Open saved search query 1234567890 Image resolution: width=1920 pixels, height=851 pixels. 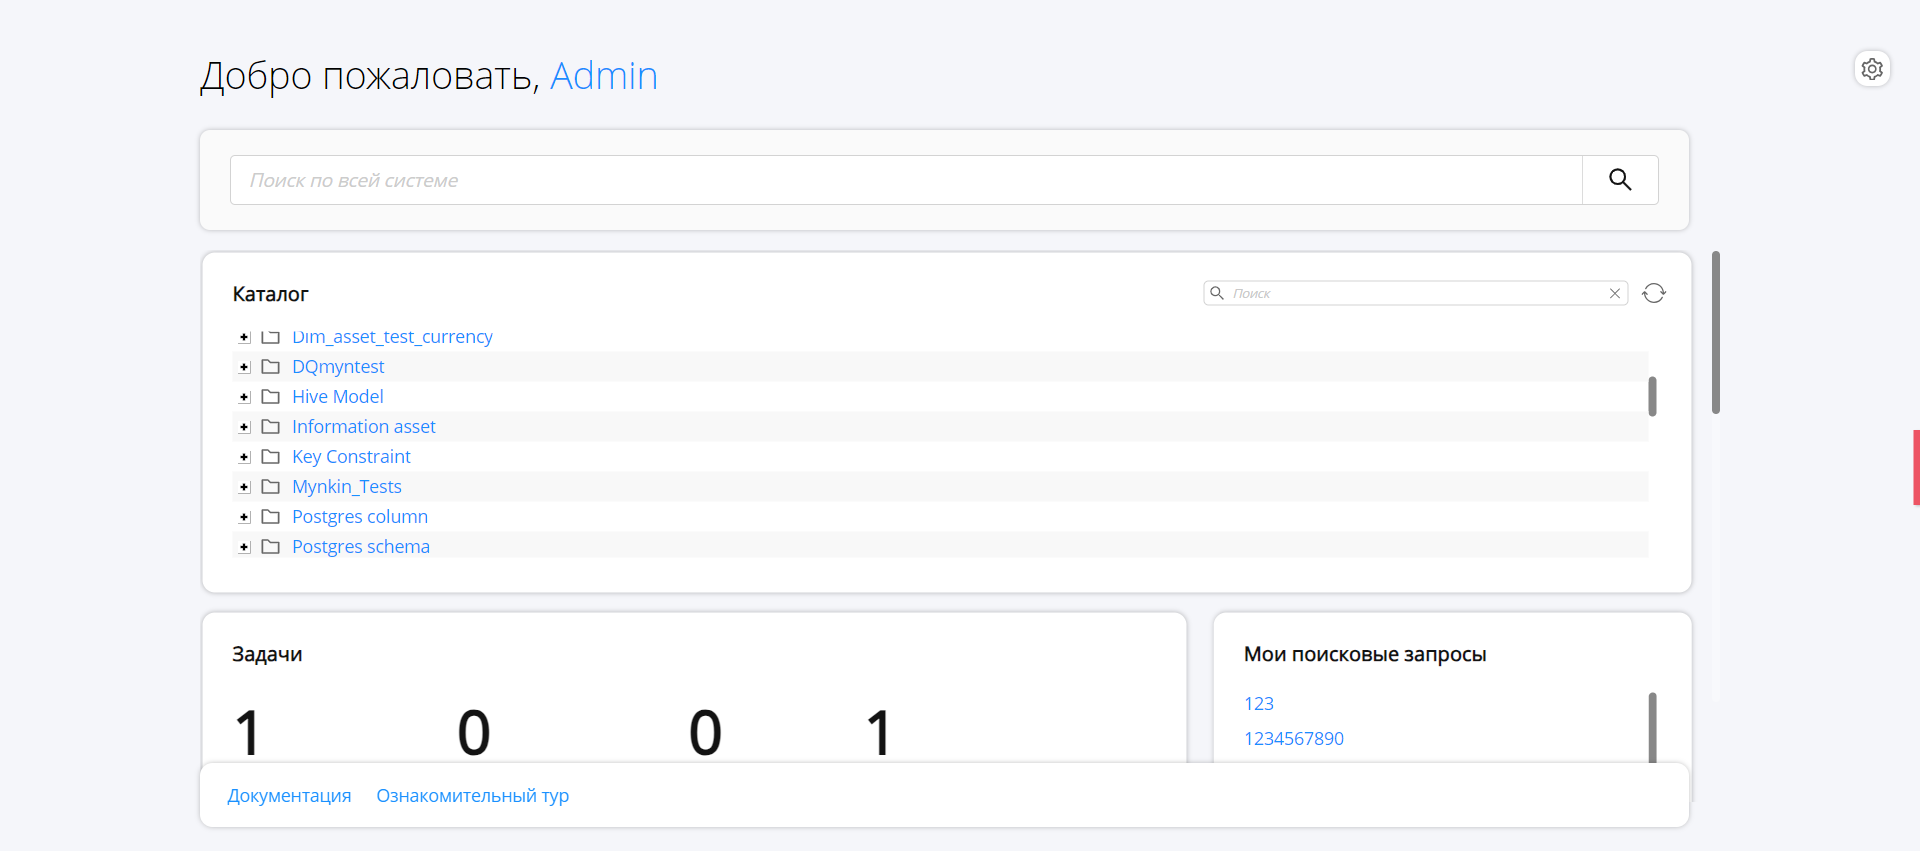[1293, 739]
